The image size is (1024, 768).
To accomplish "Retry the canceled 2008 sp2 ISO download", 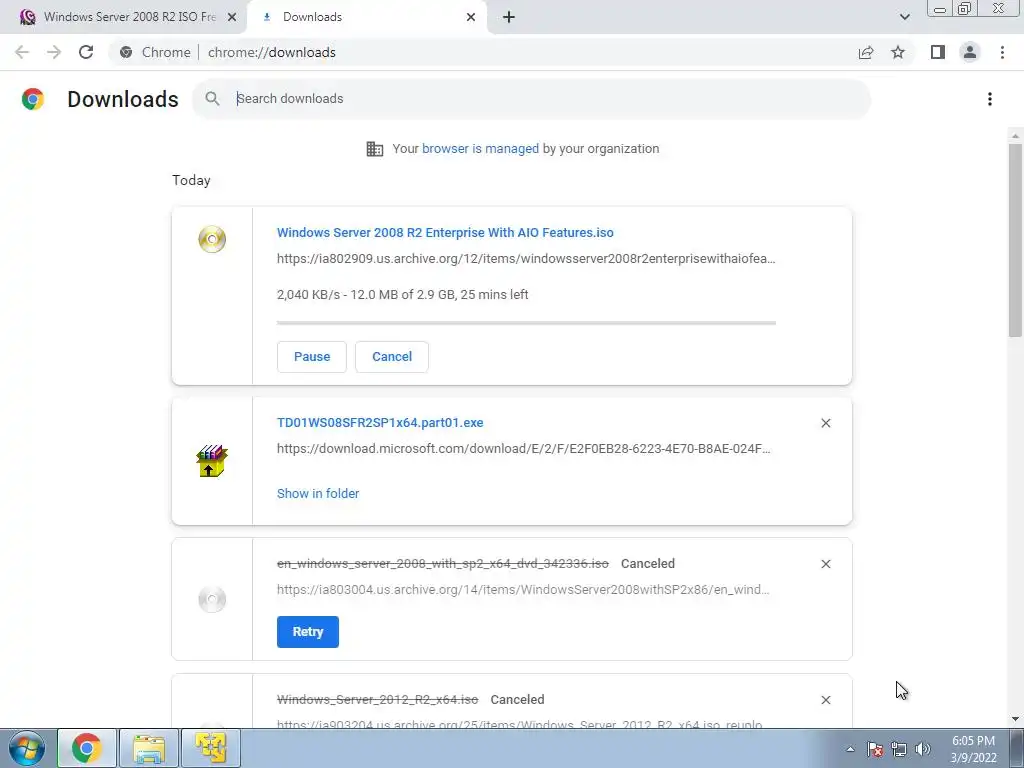I will click(x=308, y=632).
